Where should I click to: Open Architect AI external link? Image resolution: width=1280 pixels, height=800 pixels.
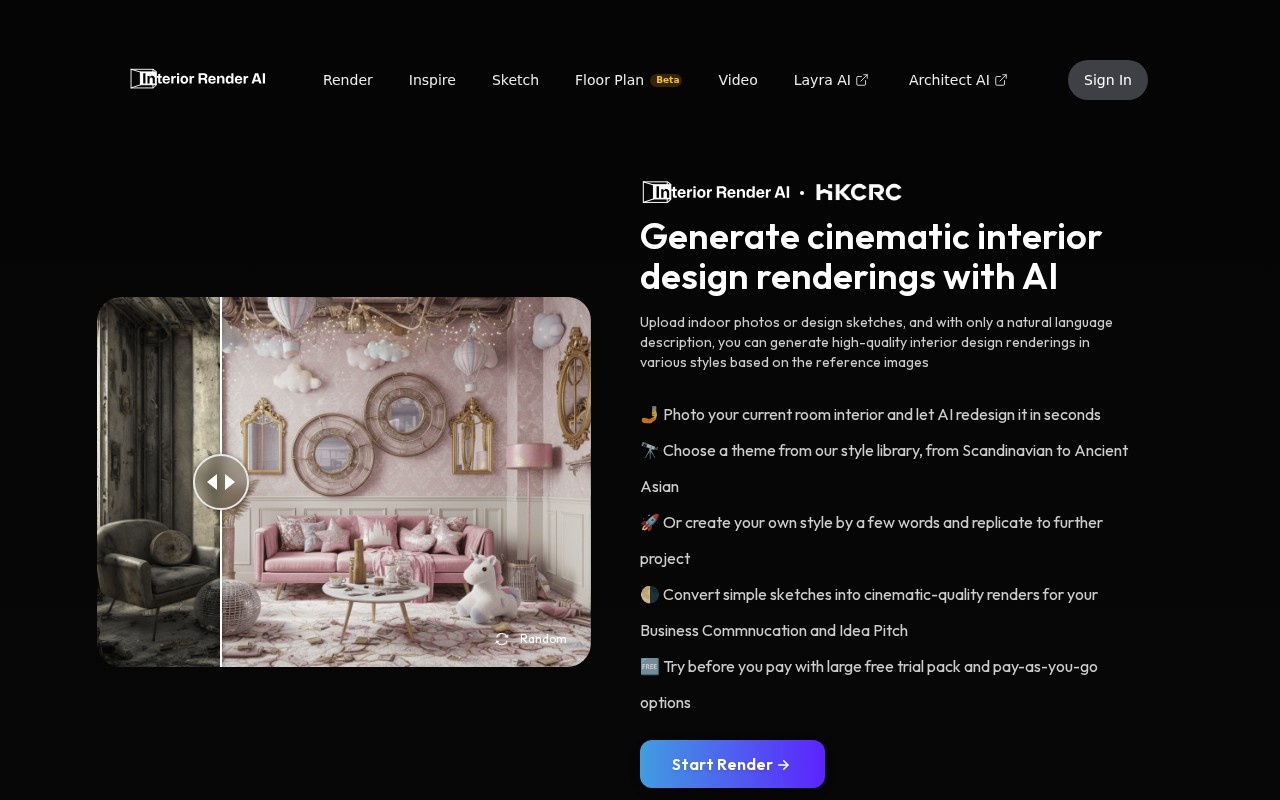[958, 80]
